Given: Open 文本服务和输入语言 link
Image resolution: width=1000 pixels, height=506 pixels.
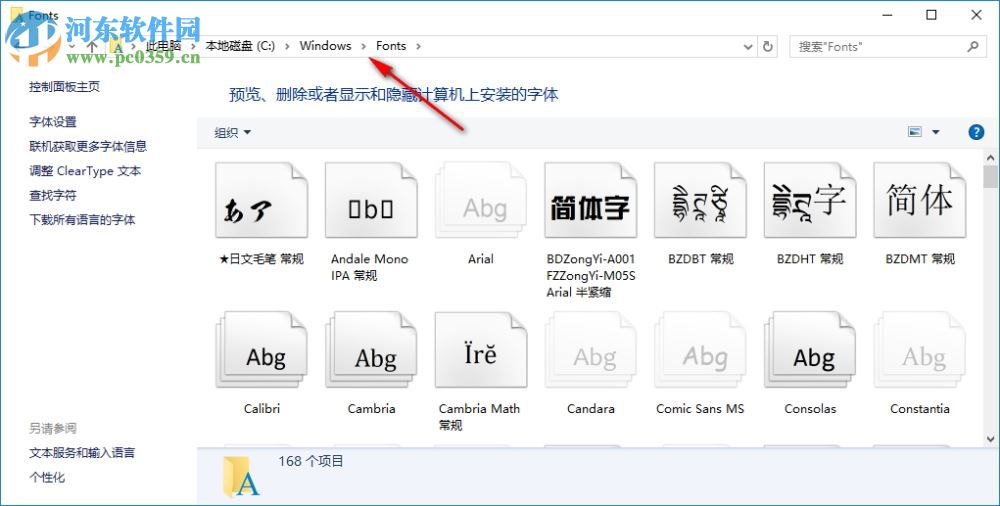Looking at the screenshot, I should (82, 453).
